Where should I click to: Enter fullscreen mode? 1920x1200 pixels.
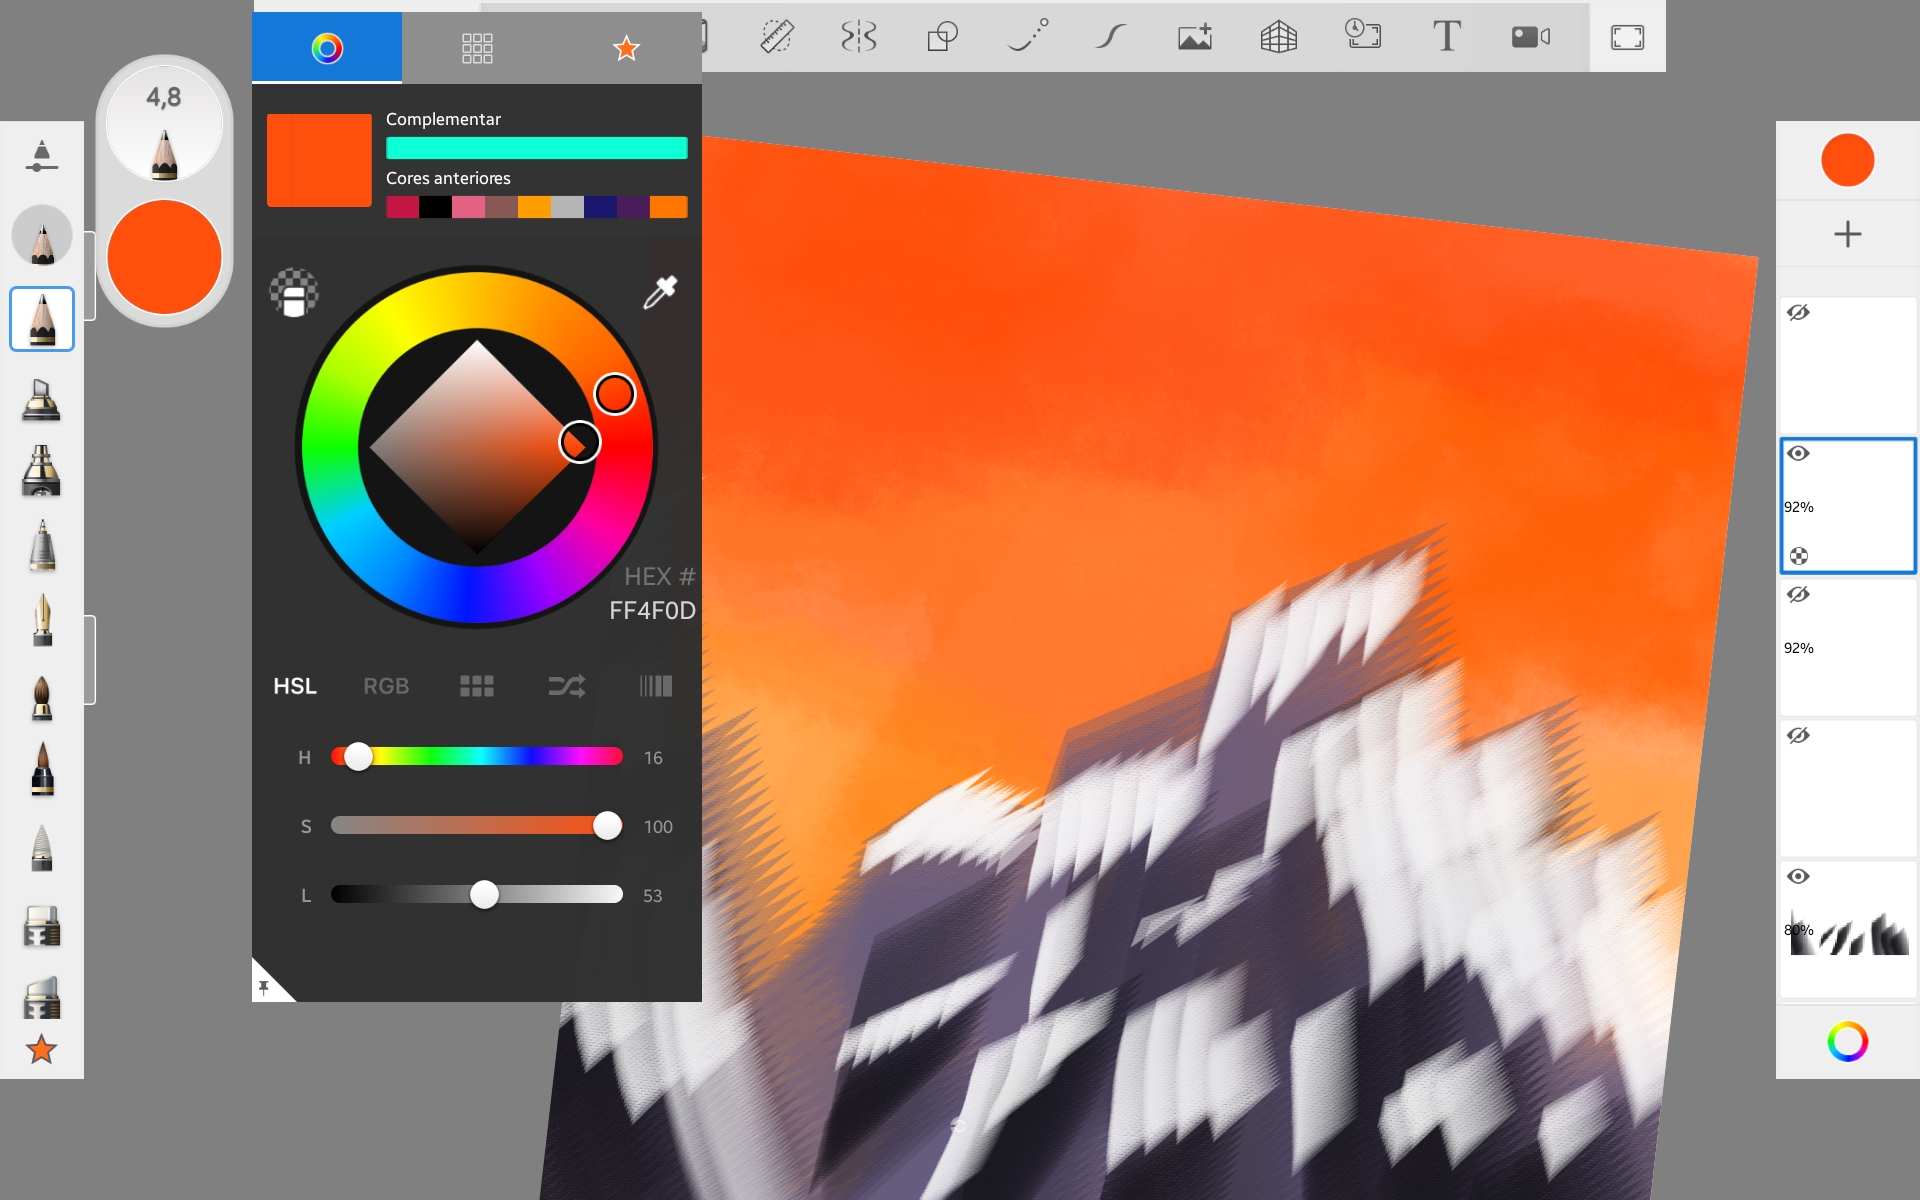point(1627,37)
